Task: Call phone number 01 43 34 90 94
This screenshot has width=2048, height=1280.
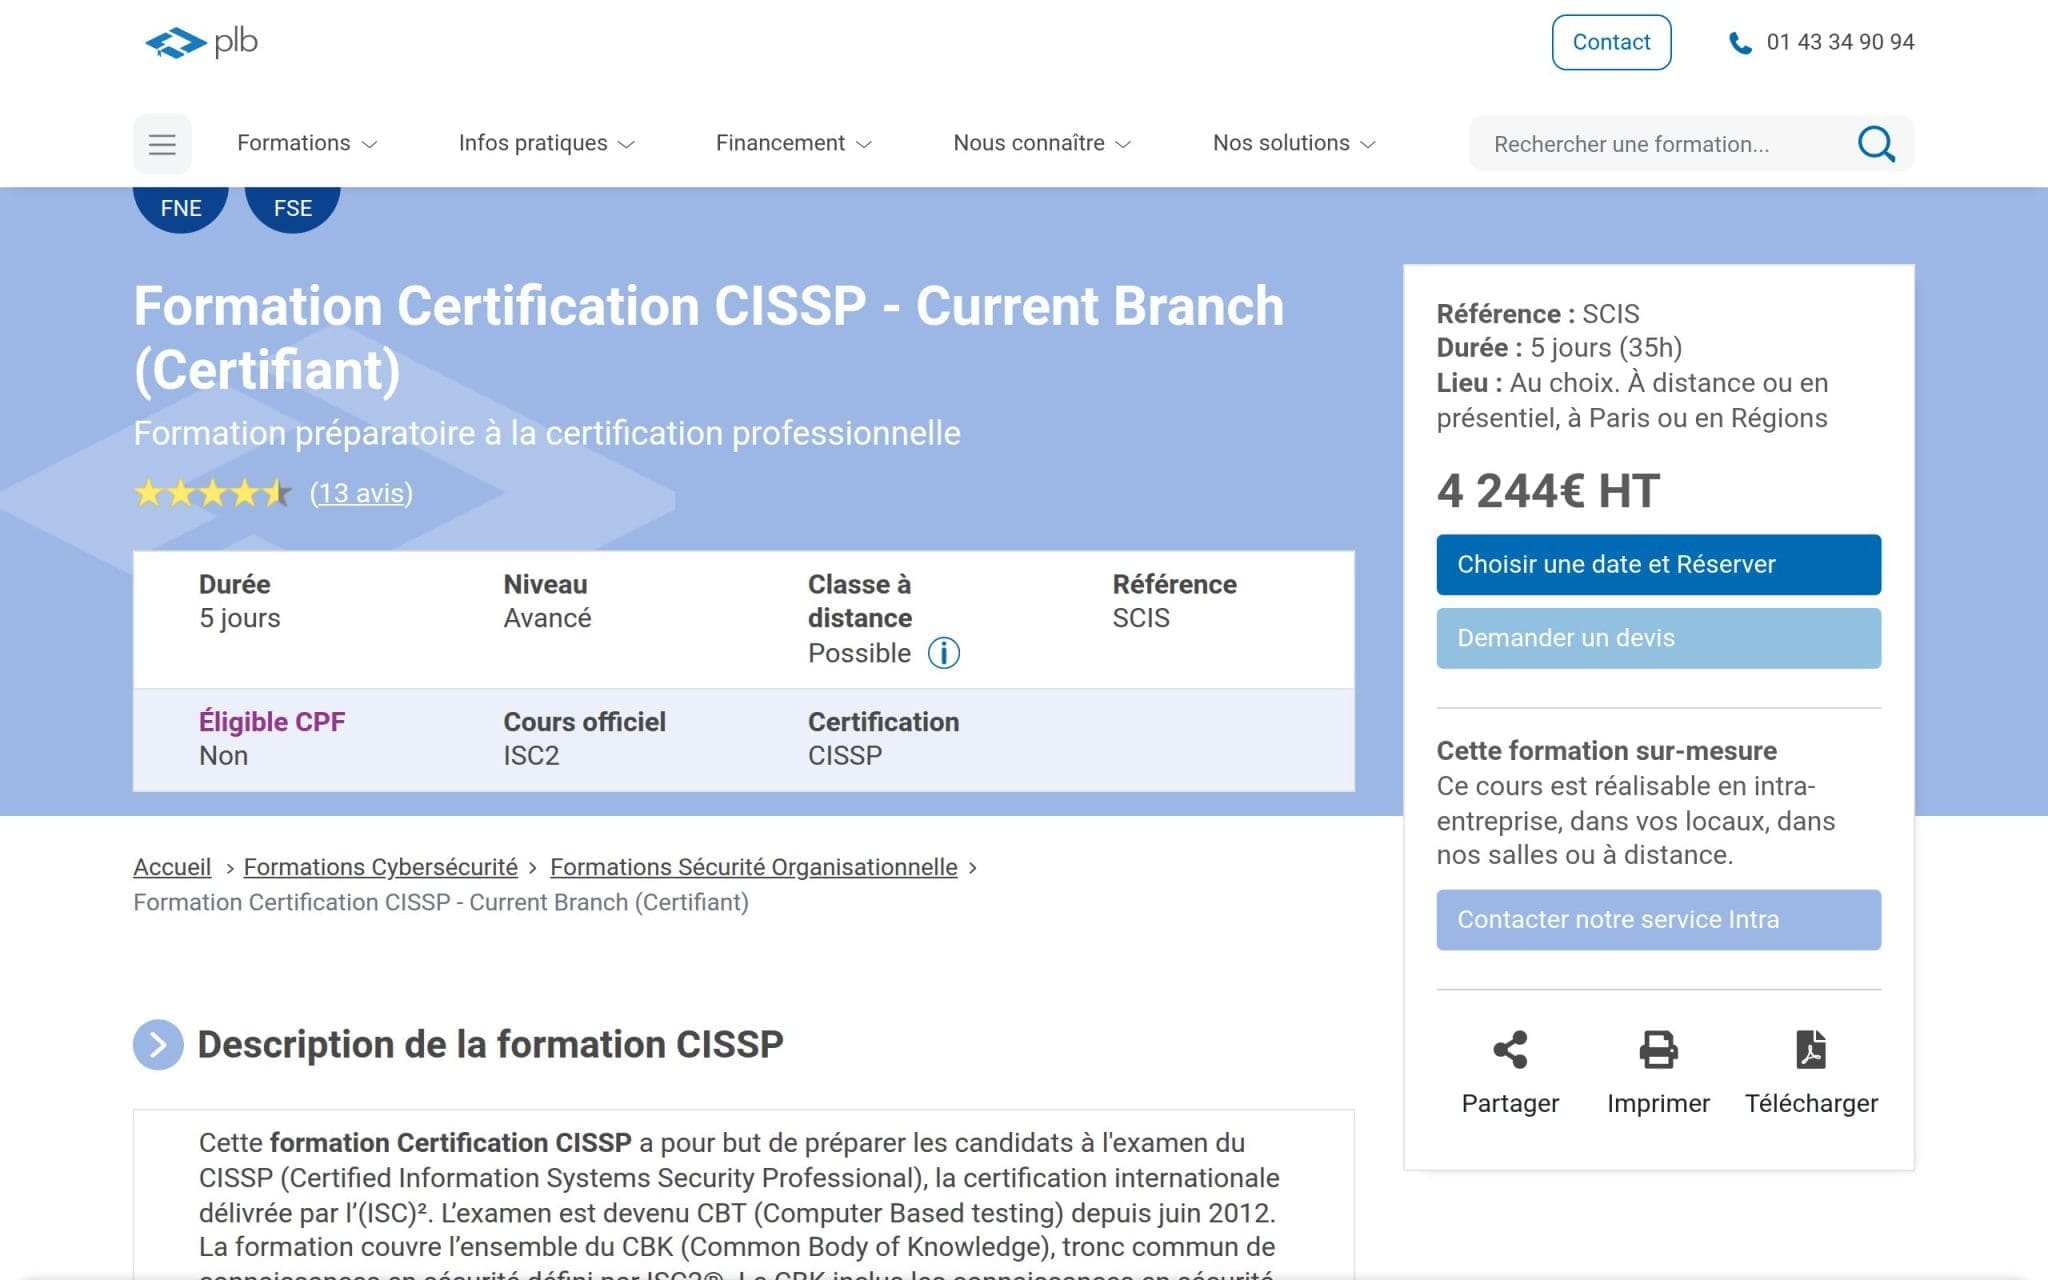Action: (x=1840, y=42)
